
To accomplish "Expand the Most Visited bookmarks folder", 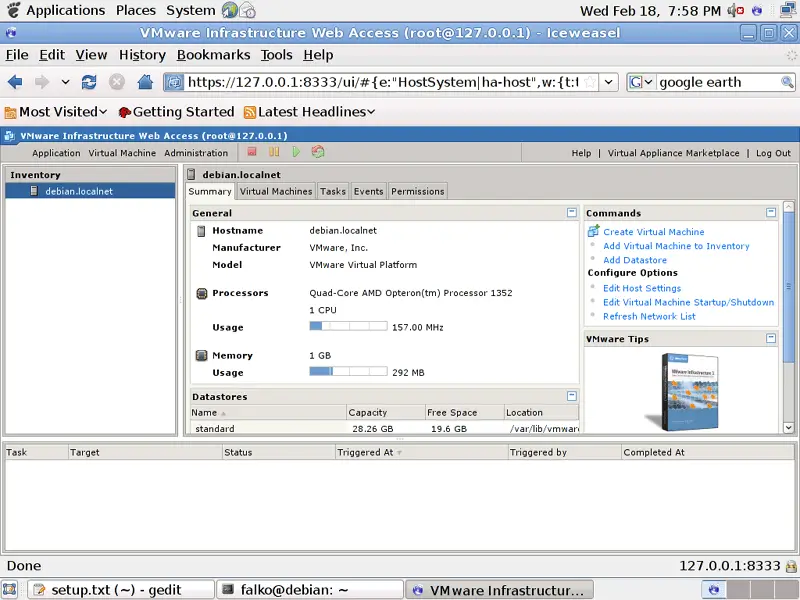I will coord(56,112).
